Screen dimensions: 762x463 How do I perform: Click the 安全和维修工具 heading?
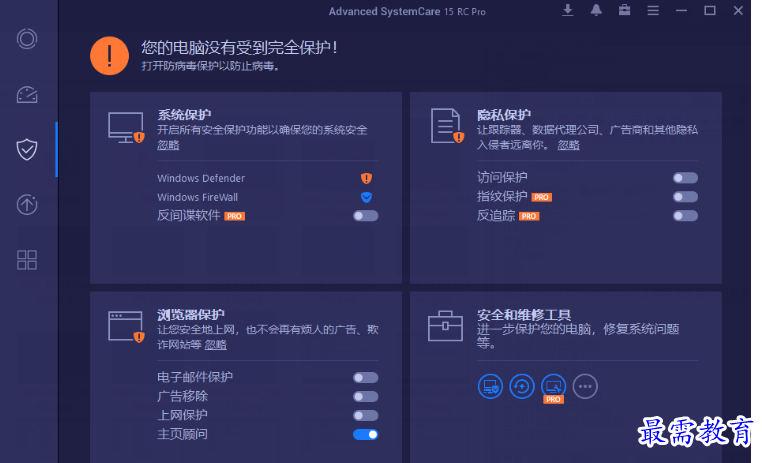pos(524,314)
